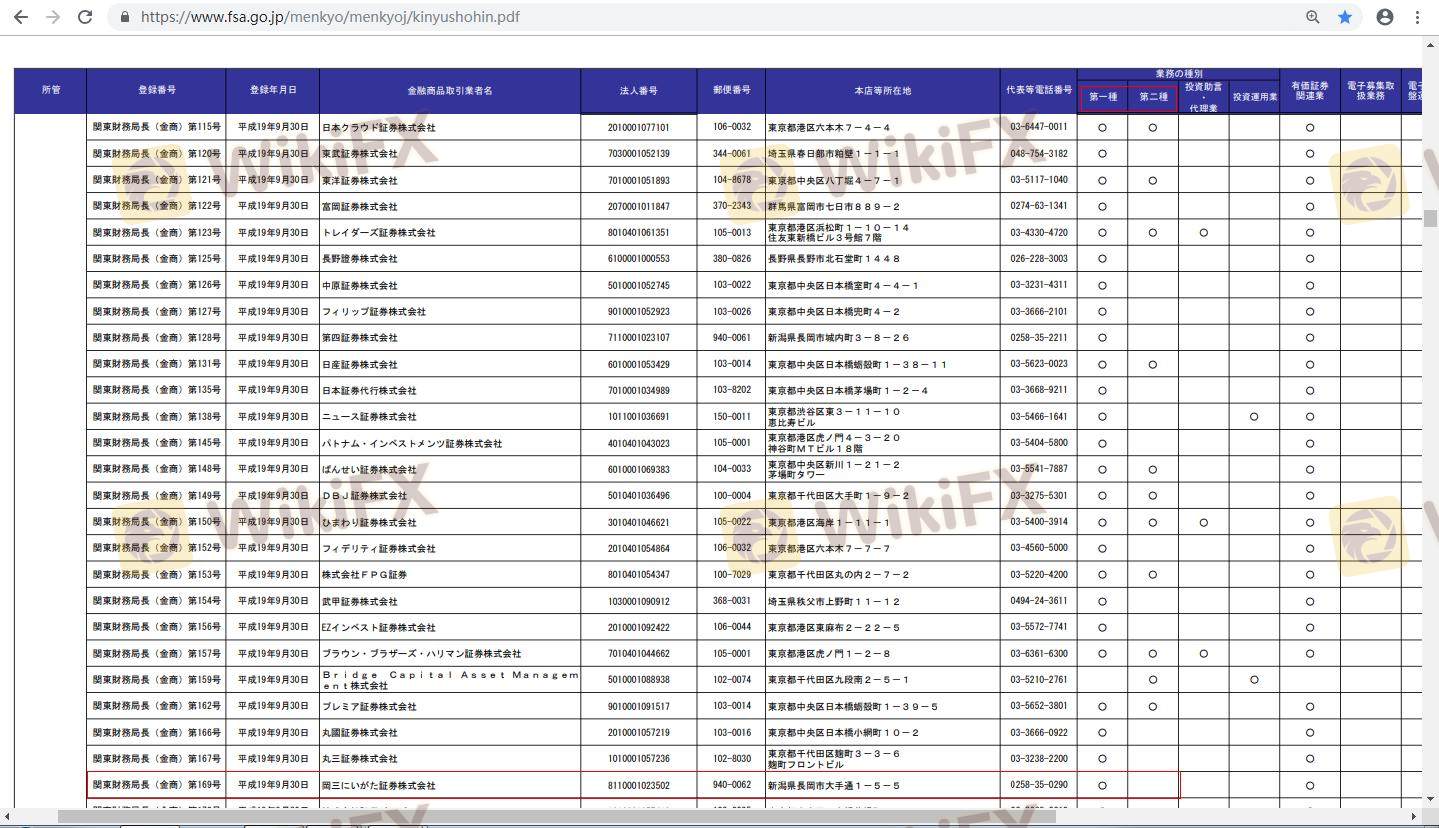
Task: Open the zoom magnifier in the address bar
Action: click(1313, 17)
